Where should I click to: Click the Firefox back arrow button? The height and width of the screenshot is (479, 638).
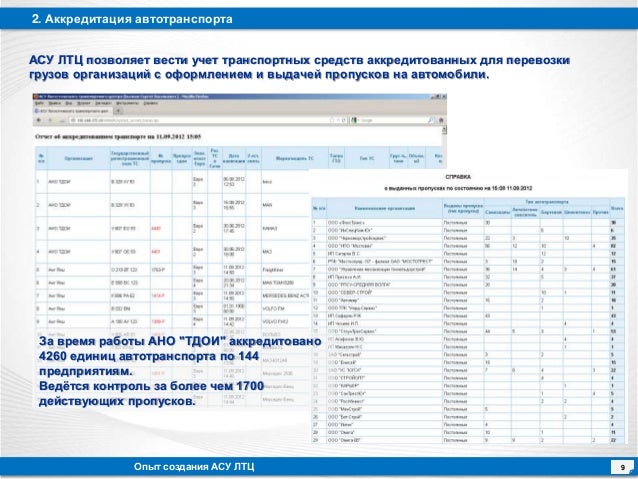39,120
